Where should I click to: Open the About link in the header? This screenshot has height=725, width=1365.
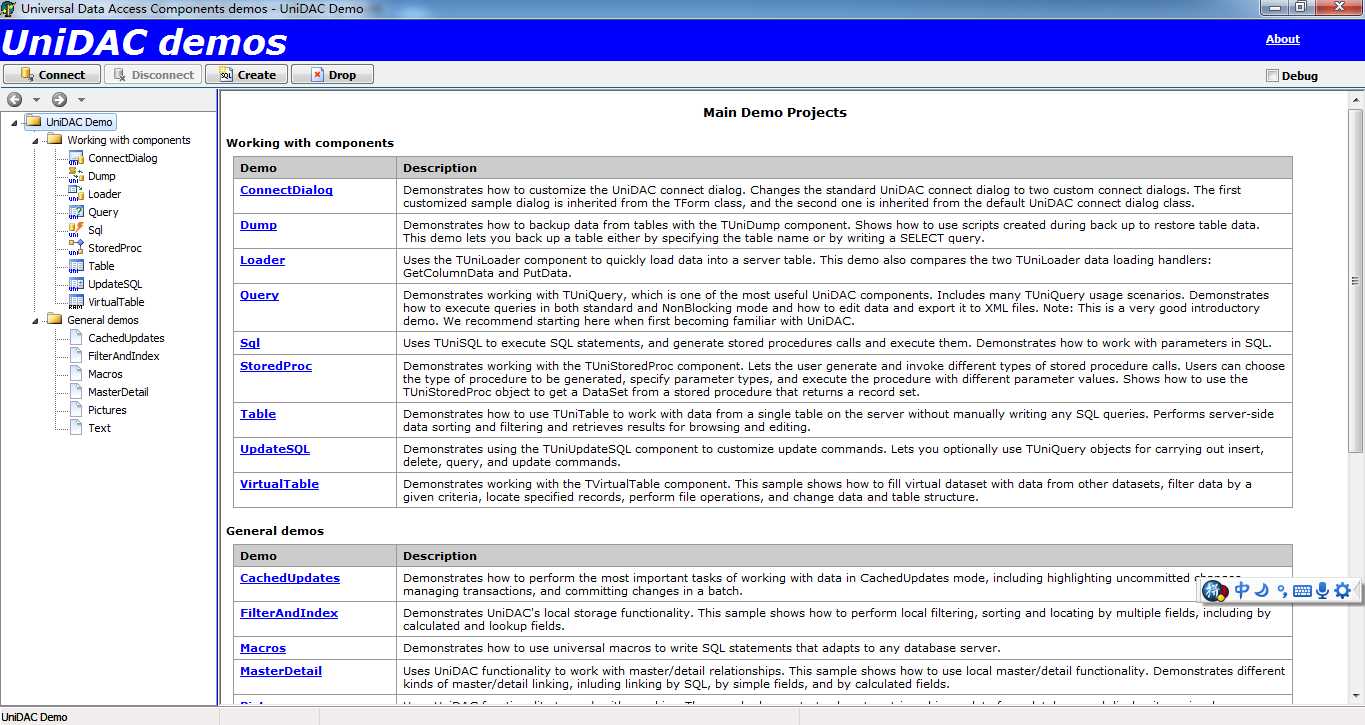tap(1282, 39)
